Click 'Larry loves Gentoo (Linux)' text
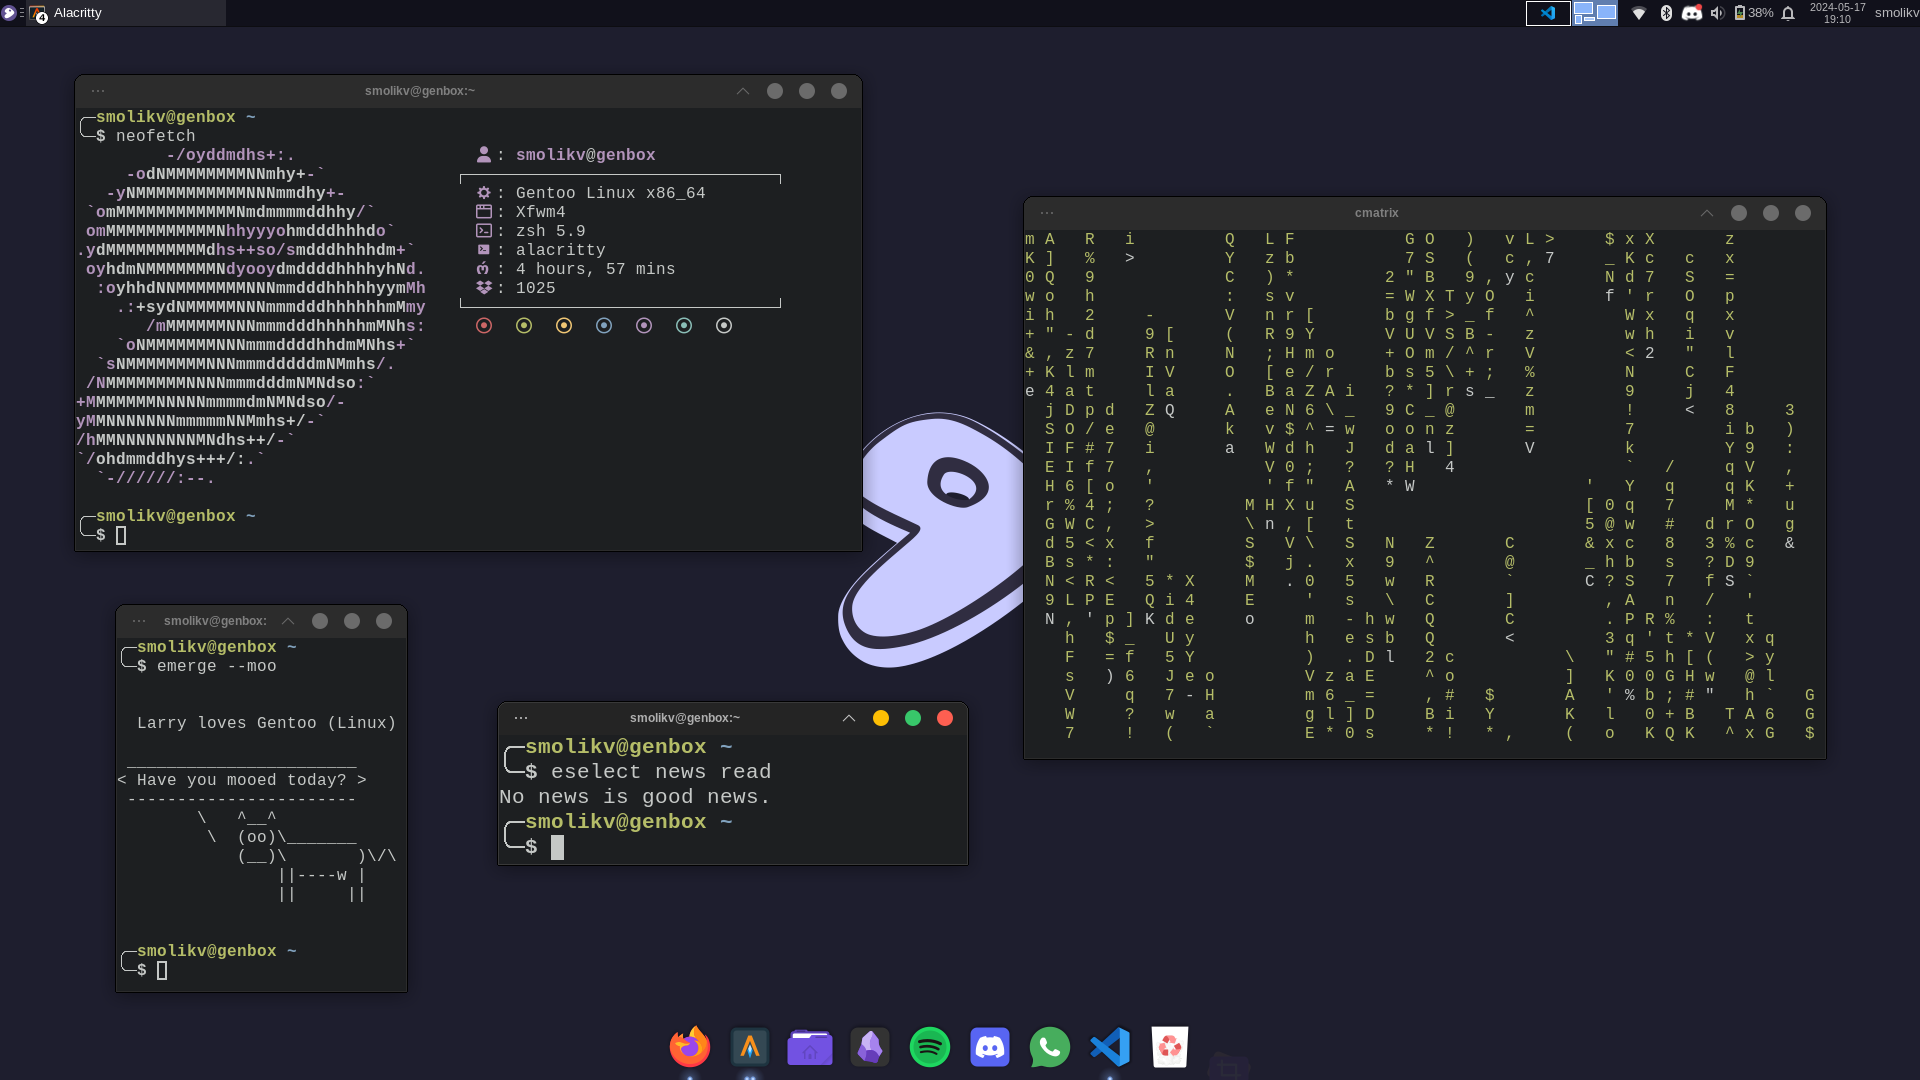Image resolution: width=1920 pixels, height=1080 pixels. point(266,723)
